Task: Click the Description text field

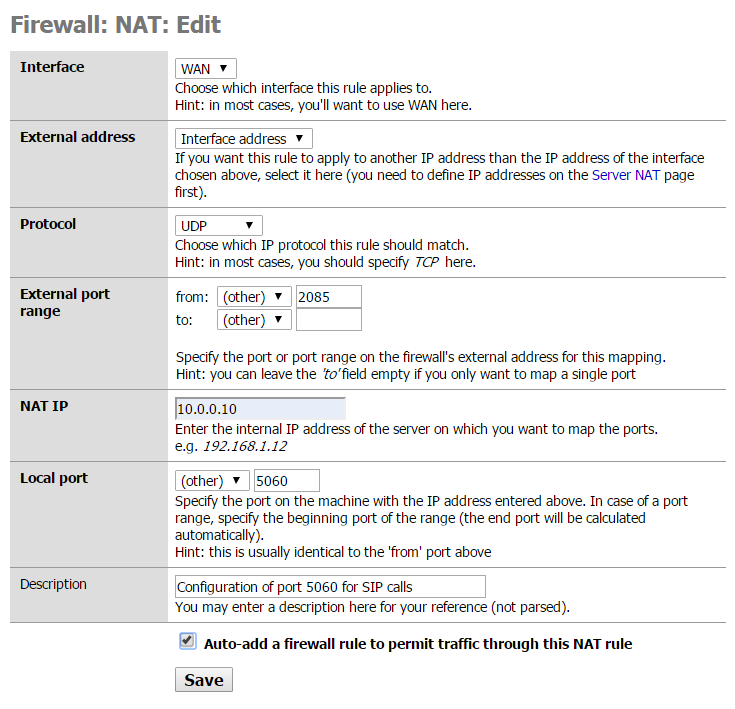Action: tap(330, 586)
